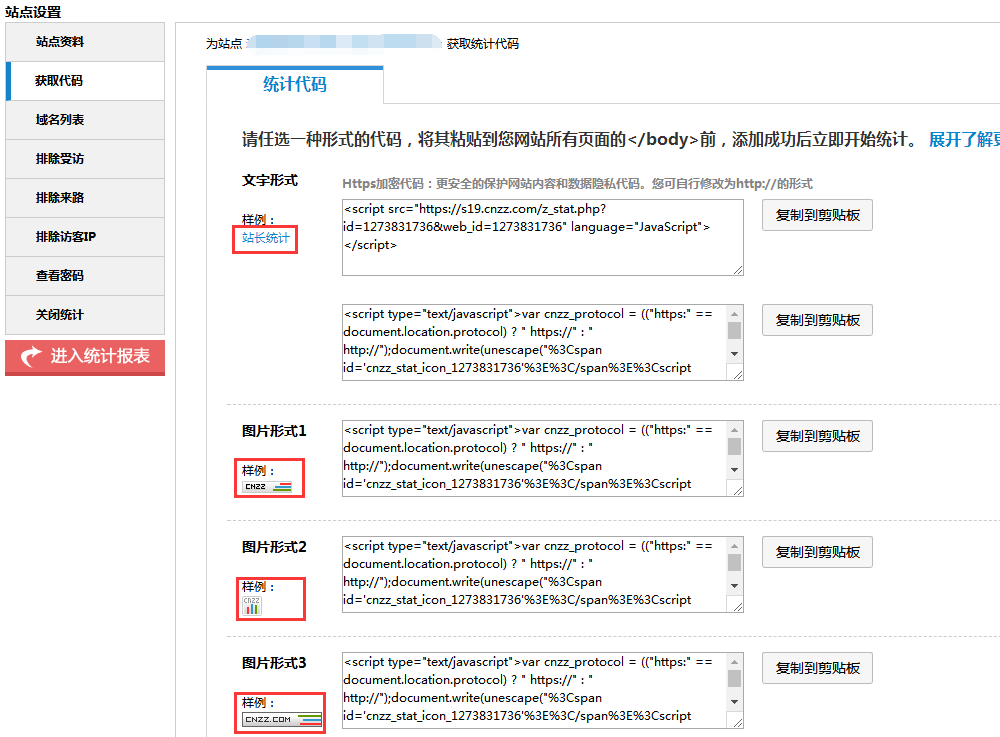Copy the Https script code to clipboard
The height and width of the screenshot is (737, 1000).
817,216
